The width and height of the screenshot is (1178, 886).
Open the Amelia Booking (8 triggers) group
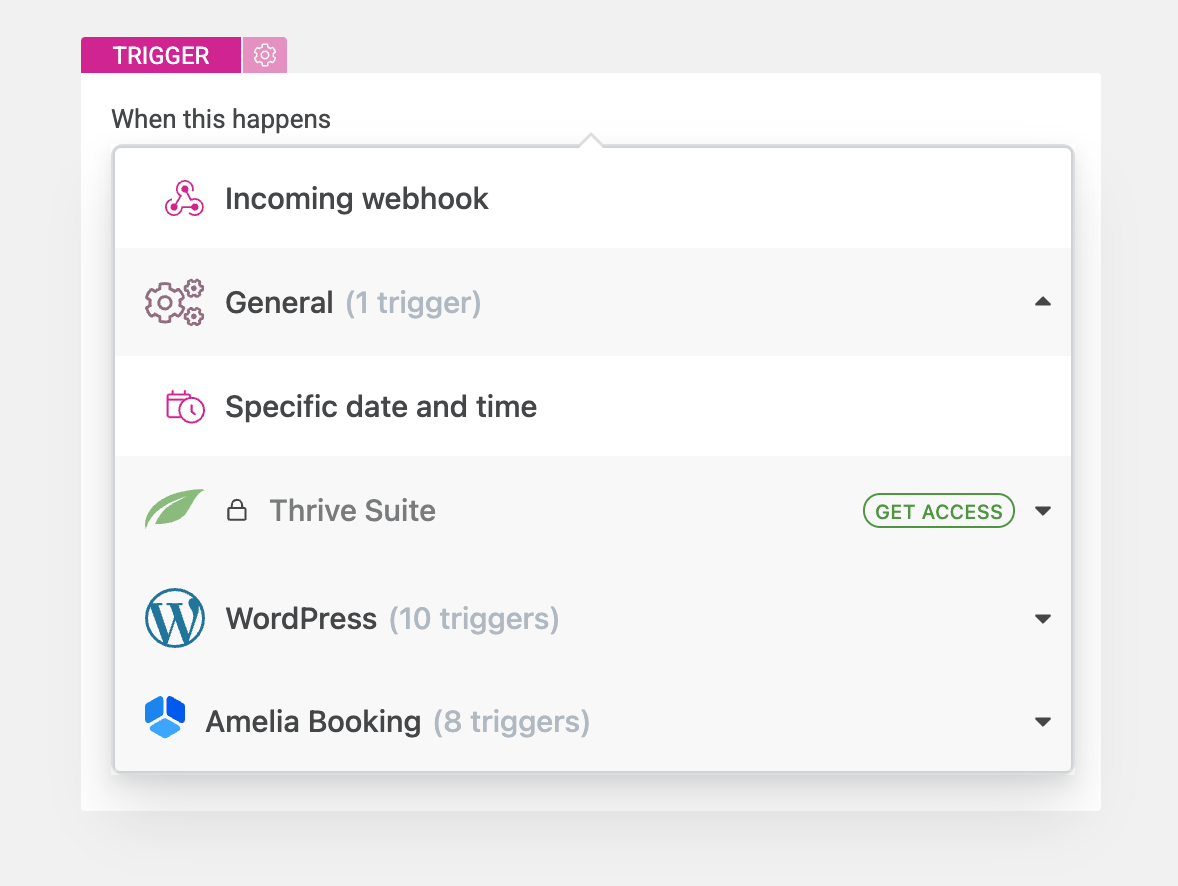tap(397, 722)
